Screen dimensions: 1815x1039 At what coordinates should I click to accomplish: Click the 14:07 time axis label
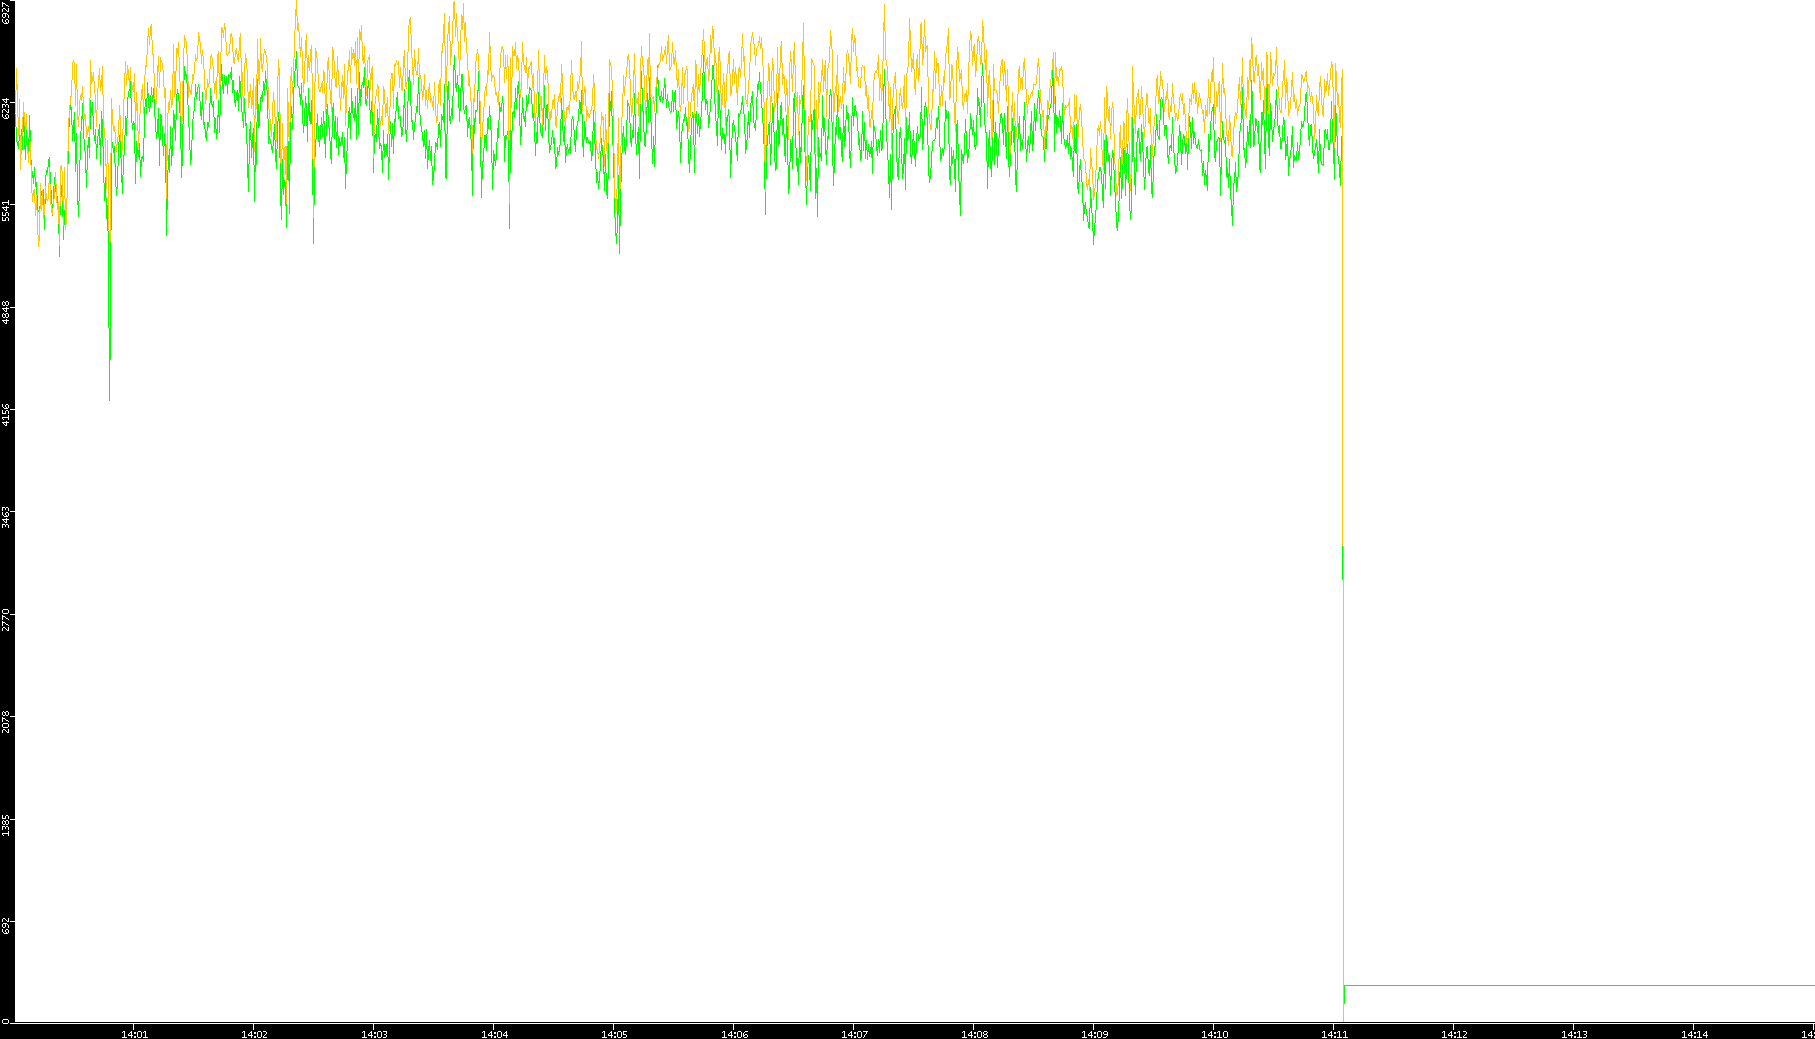point(854,1034)
